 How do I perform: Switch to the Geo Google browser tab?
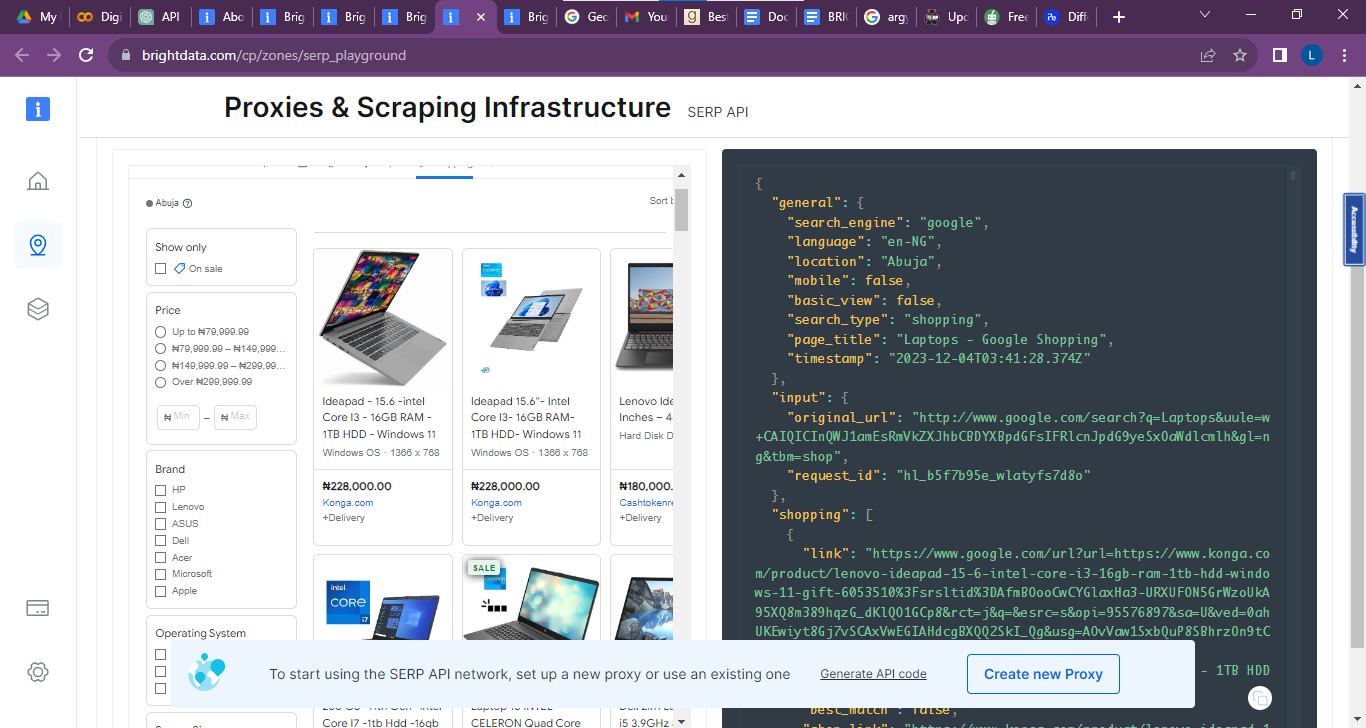(x=585, y=17)
